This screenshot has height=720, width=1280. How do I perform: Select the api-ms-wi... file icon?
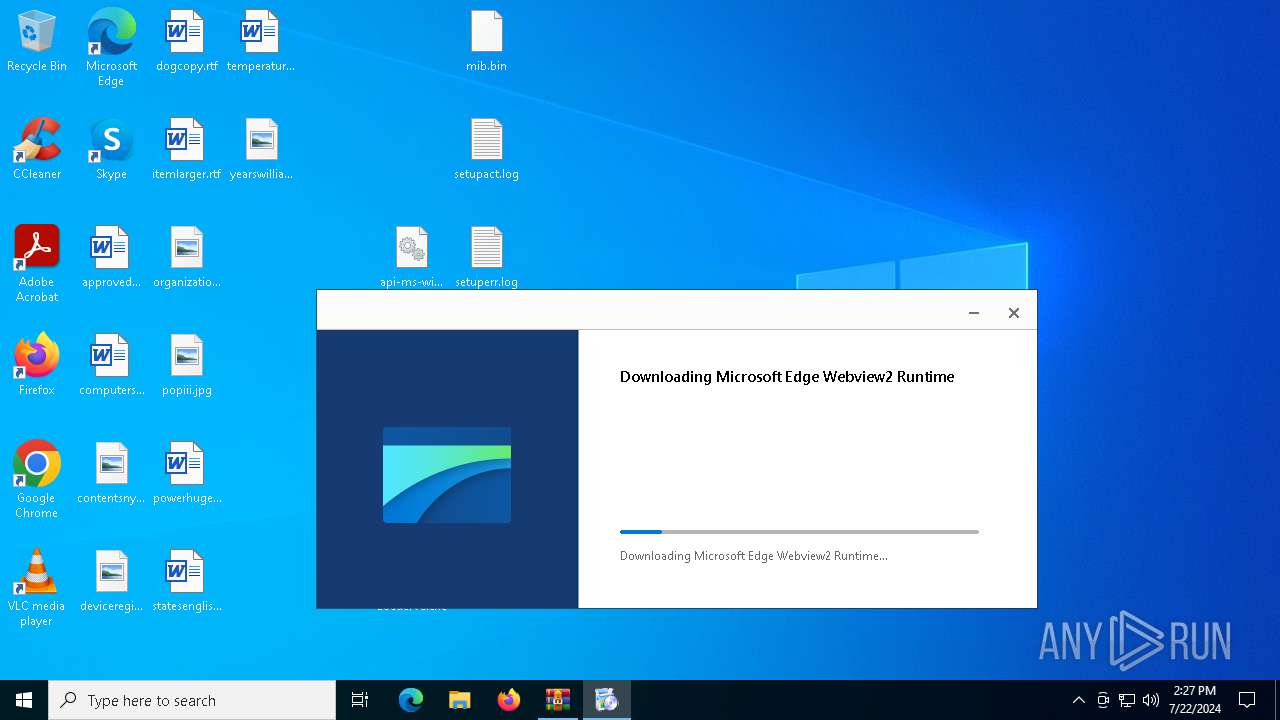[411, 258]
